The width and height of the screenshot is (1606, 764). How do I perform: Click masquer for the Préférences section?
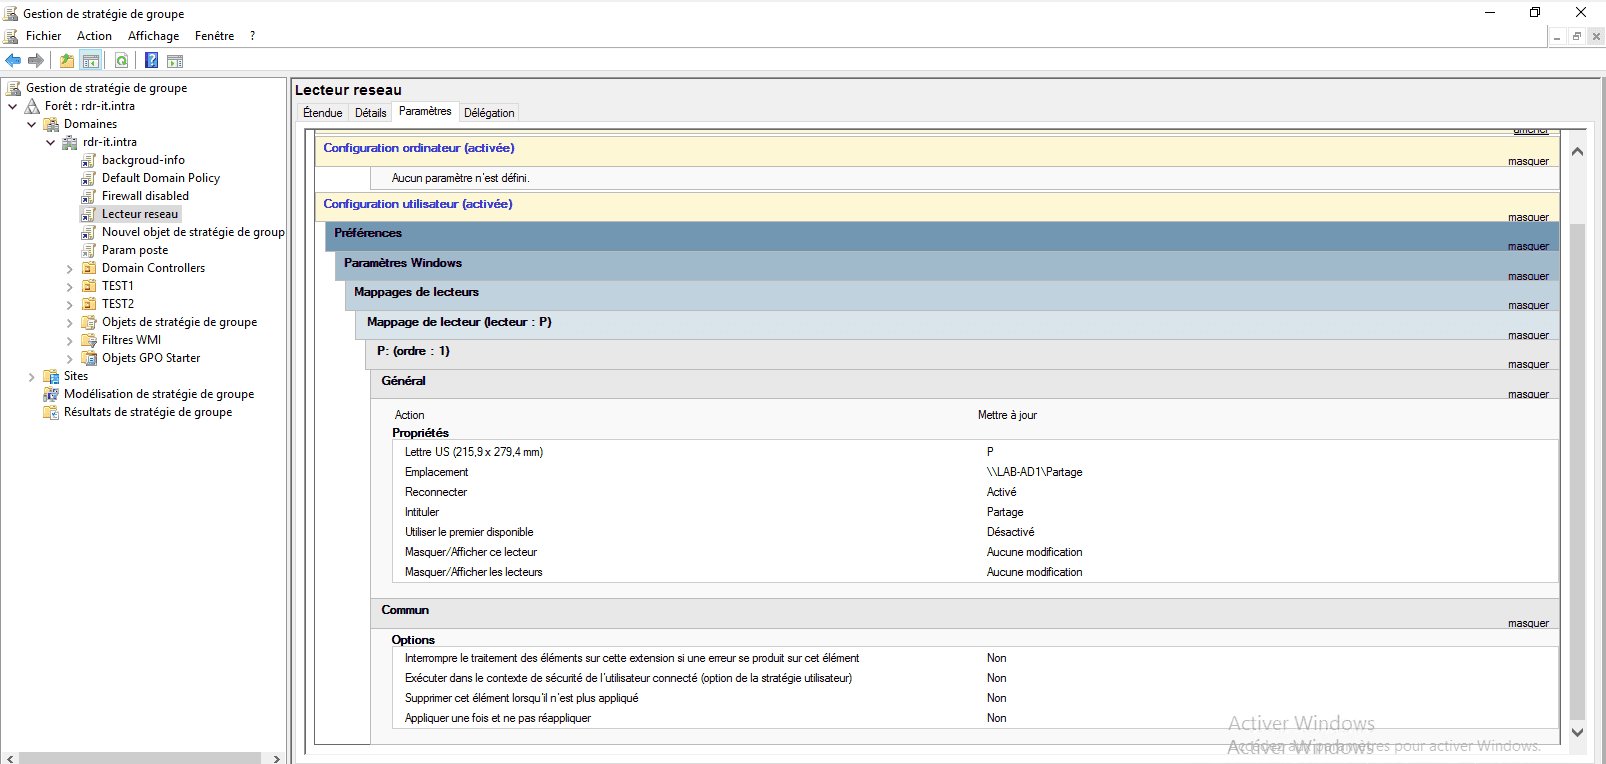1528,246
